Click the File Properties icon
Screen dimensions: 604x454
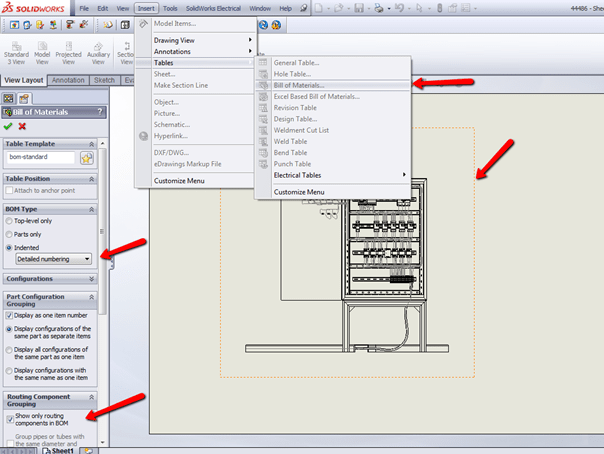(452, 8)
